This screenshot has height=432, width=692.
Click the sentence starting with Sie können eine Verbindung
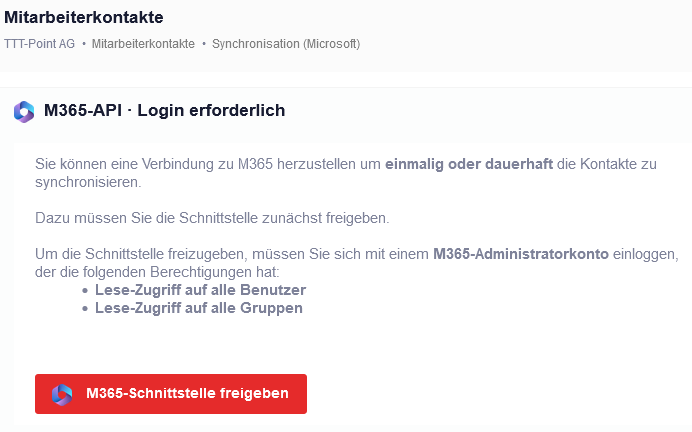pyautogui.click(x=208, y=164)
